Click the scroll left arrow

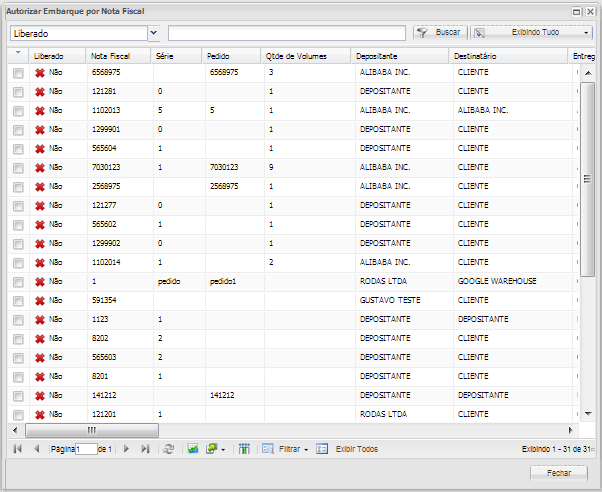[15, 430]
